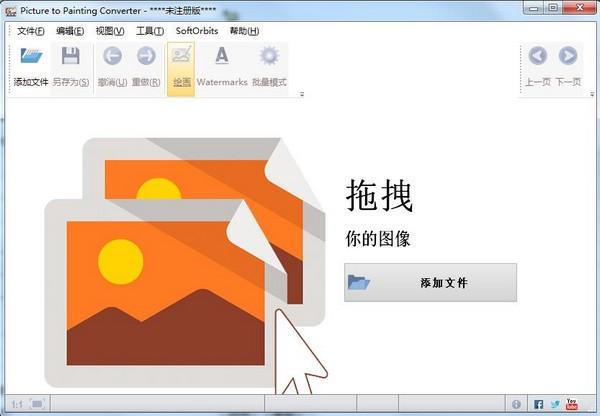Open 批量模式 batch mode gear icon
Viewport: 600px width, 416px height.
click(269, 56)
